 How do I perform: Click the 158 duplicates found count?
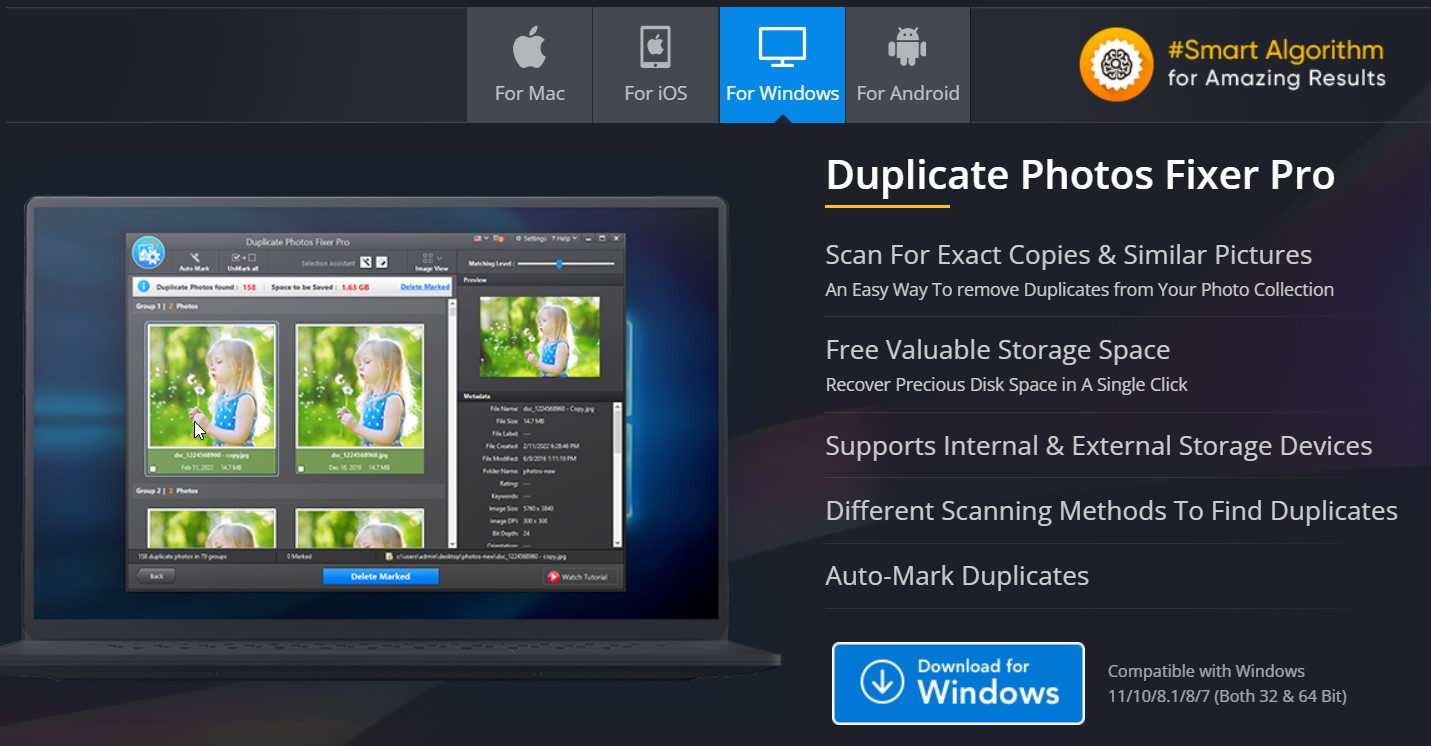tap(249, 287)
